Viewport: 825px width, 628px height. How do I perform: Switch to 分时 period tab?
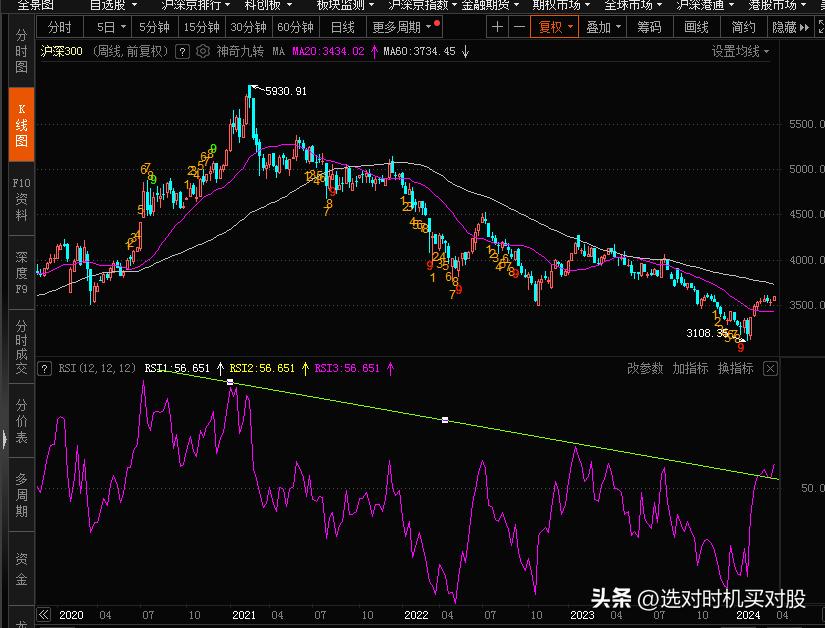tap(59, 27)
